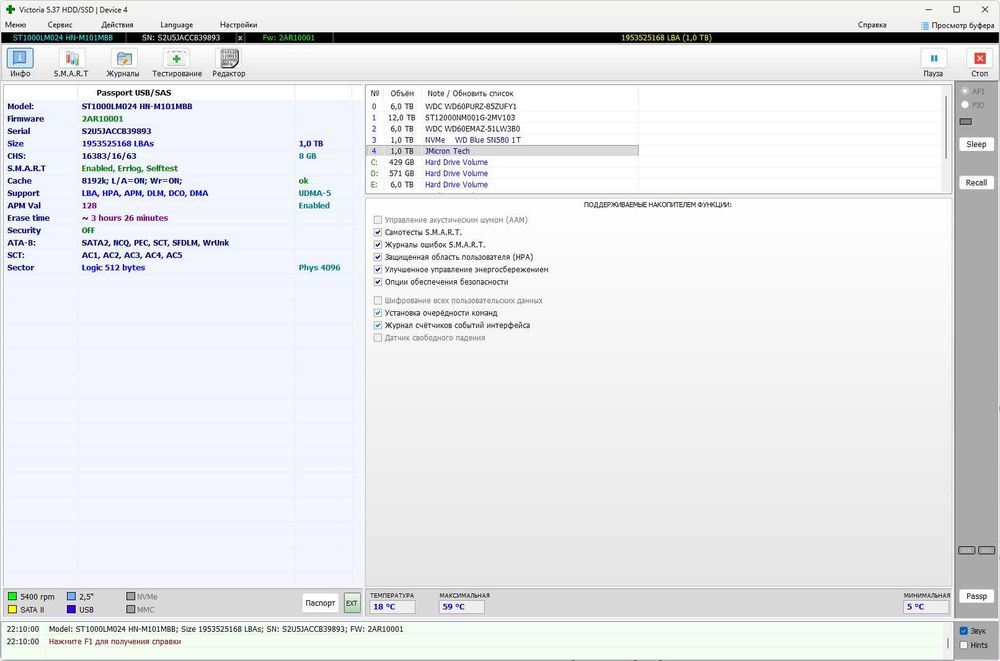Click the МИНИМАЛЬНАЯ 5 °C field

925,607
